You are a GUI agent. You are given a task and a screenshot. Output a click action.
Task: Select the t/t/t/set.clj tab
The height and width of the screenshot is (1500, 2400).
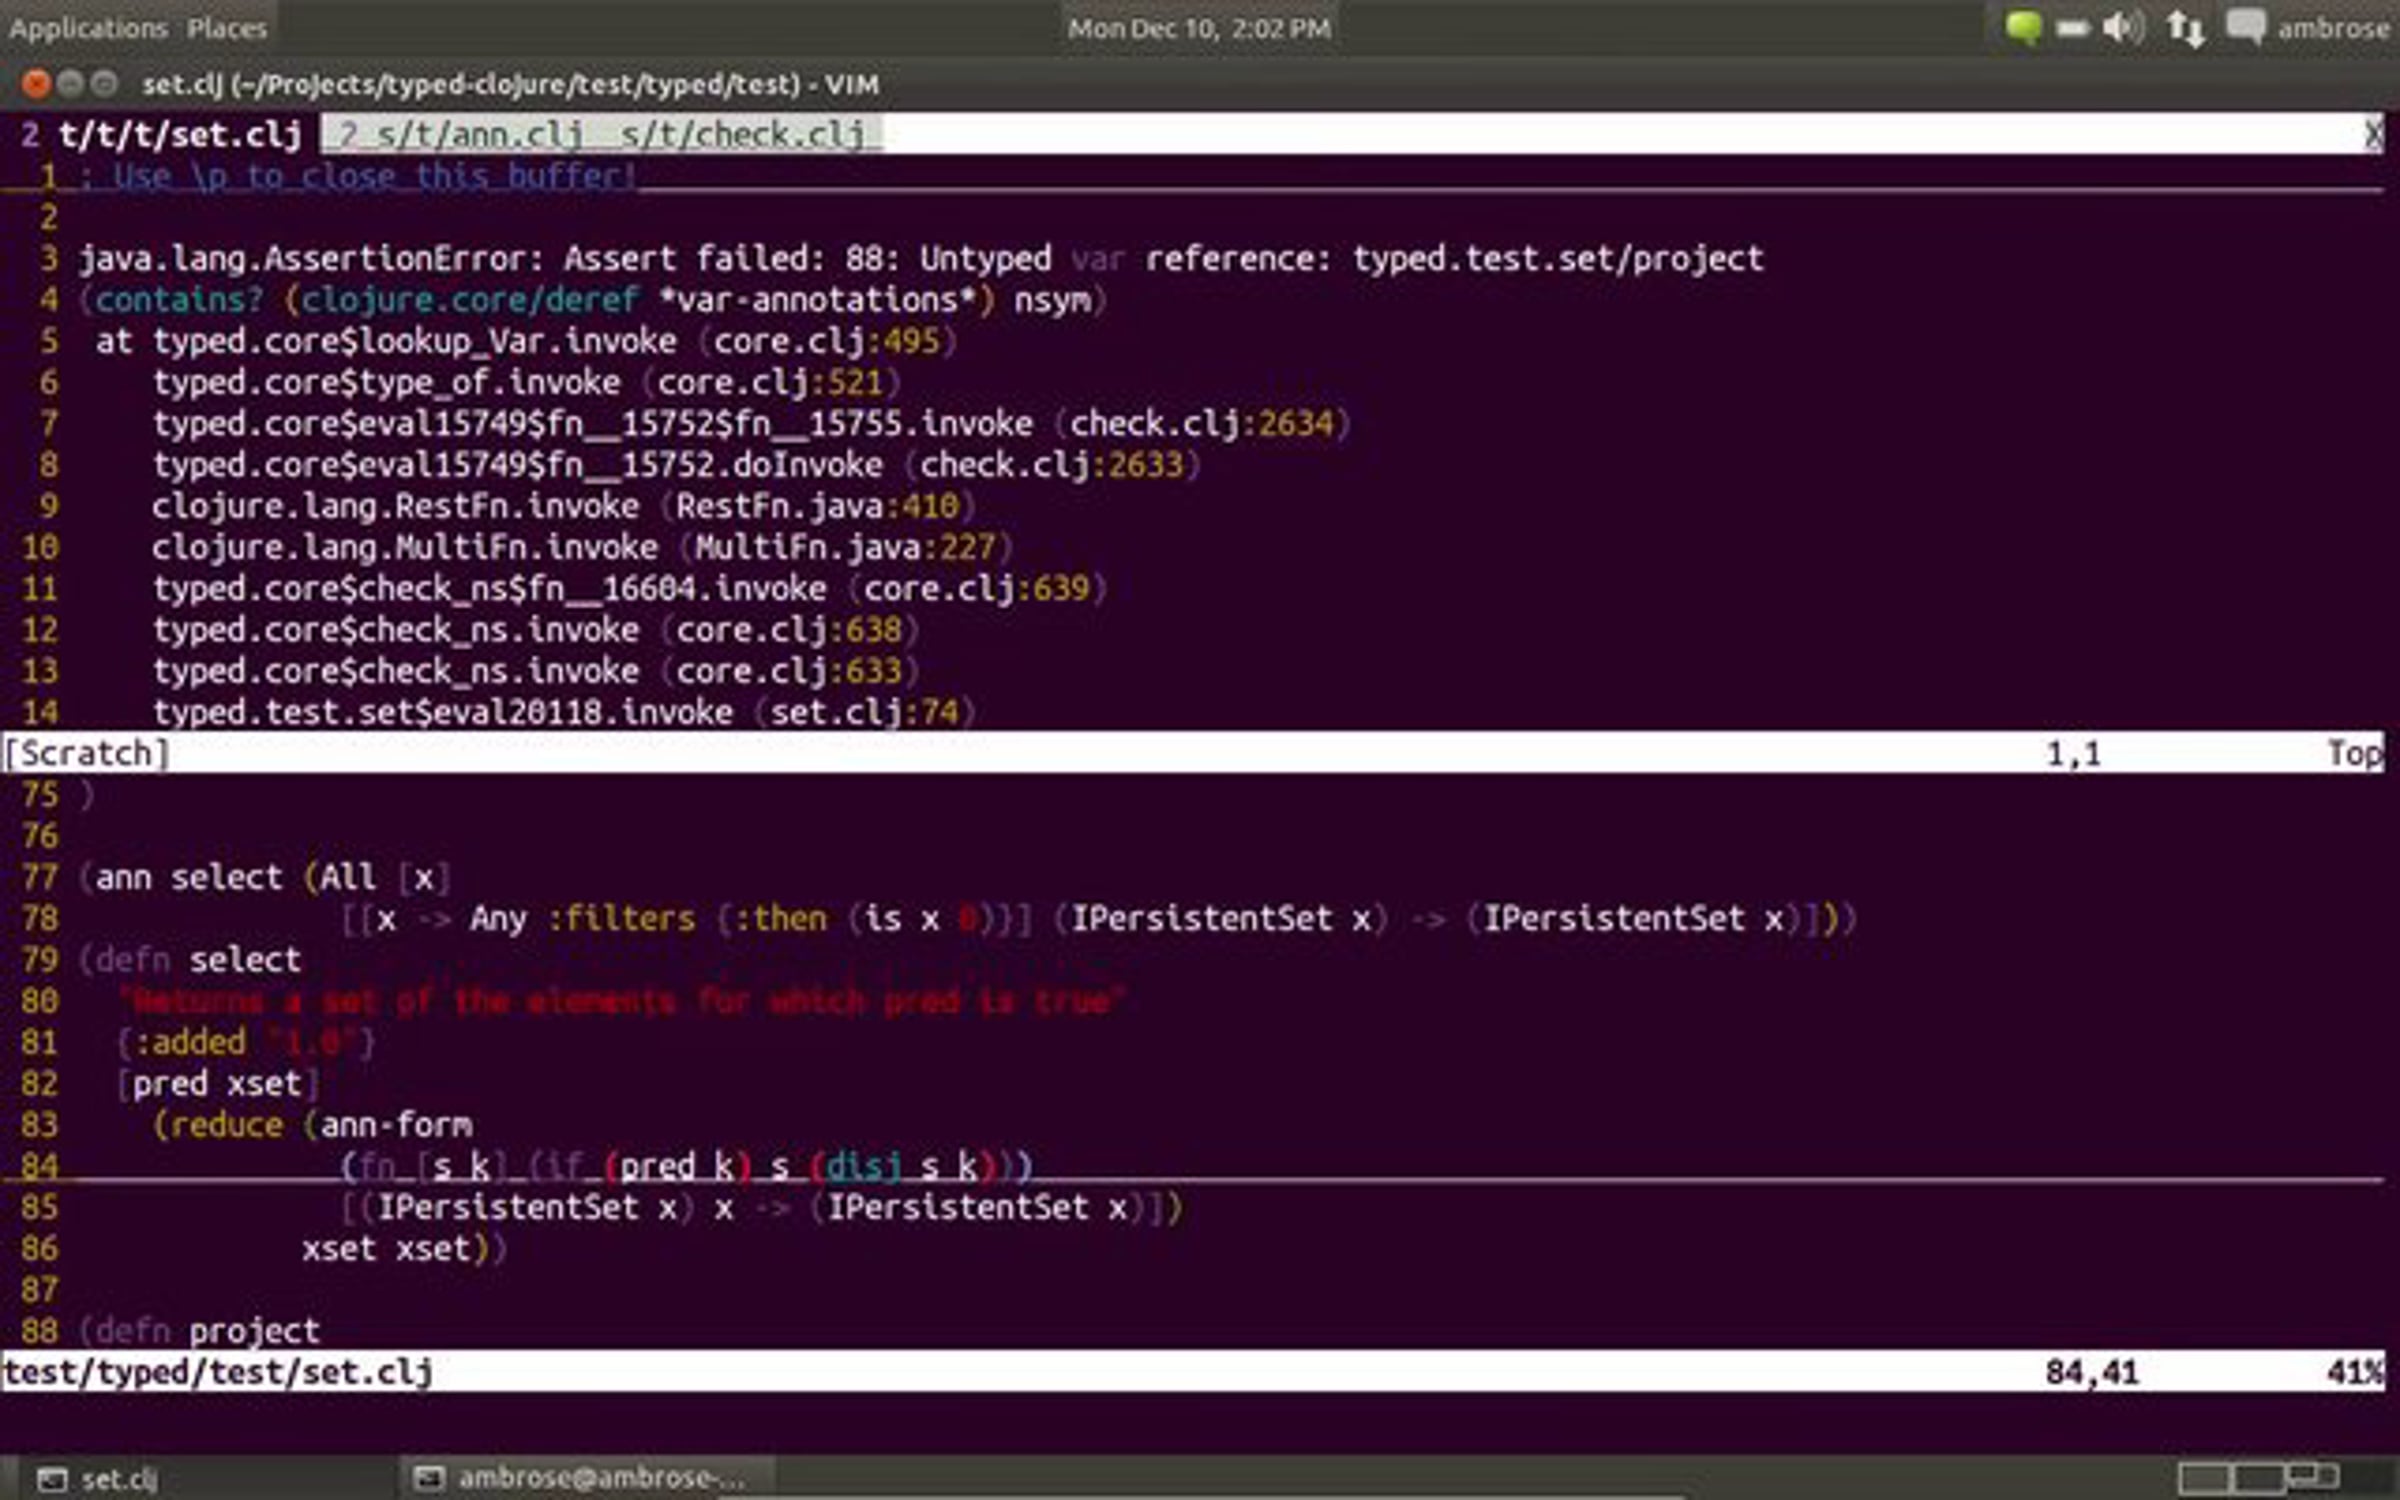tap(180, 134)
